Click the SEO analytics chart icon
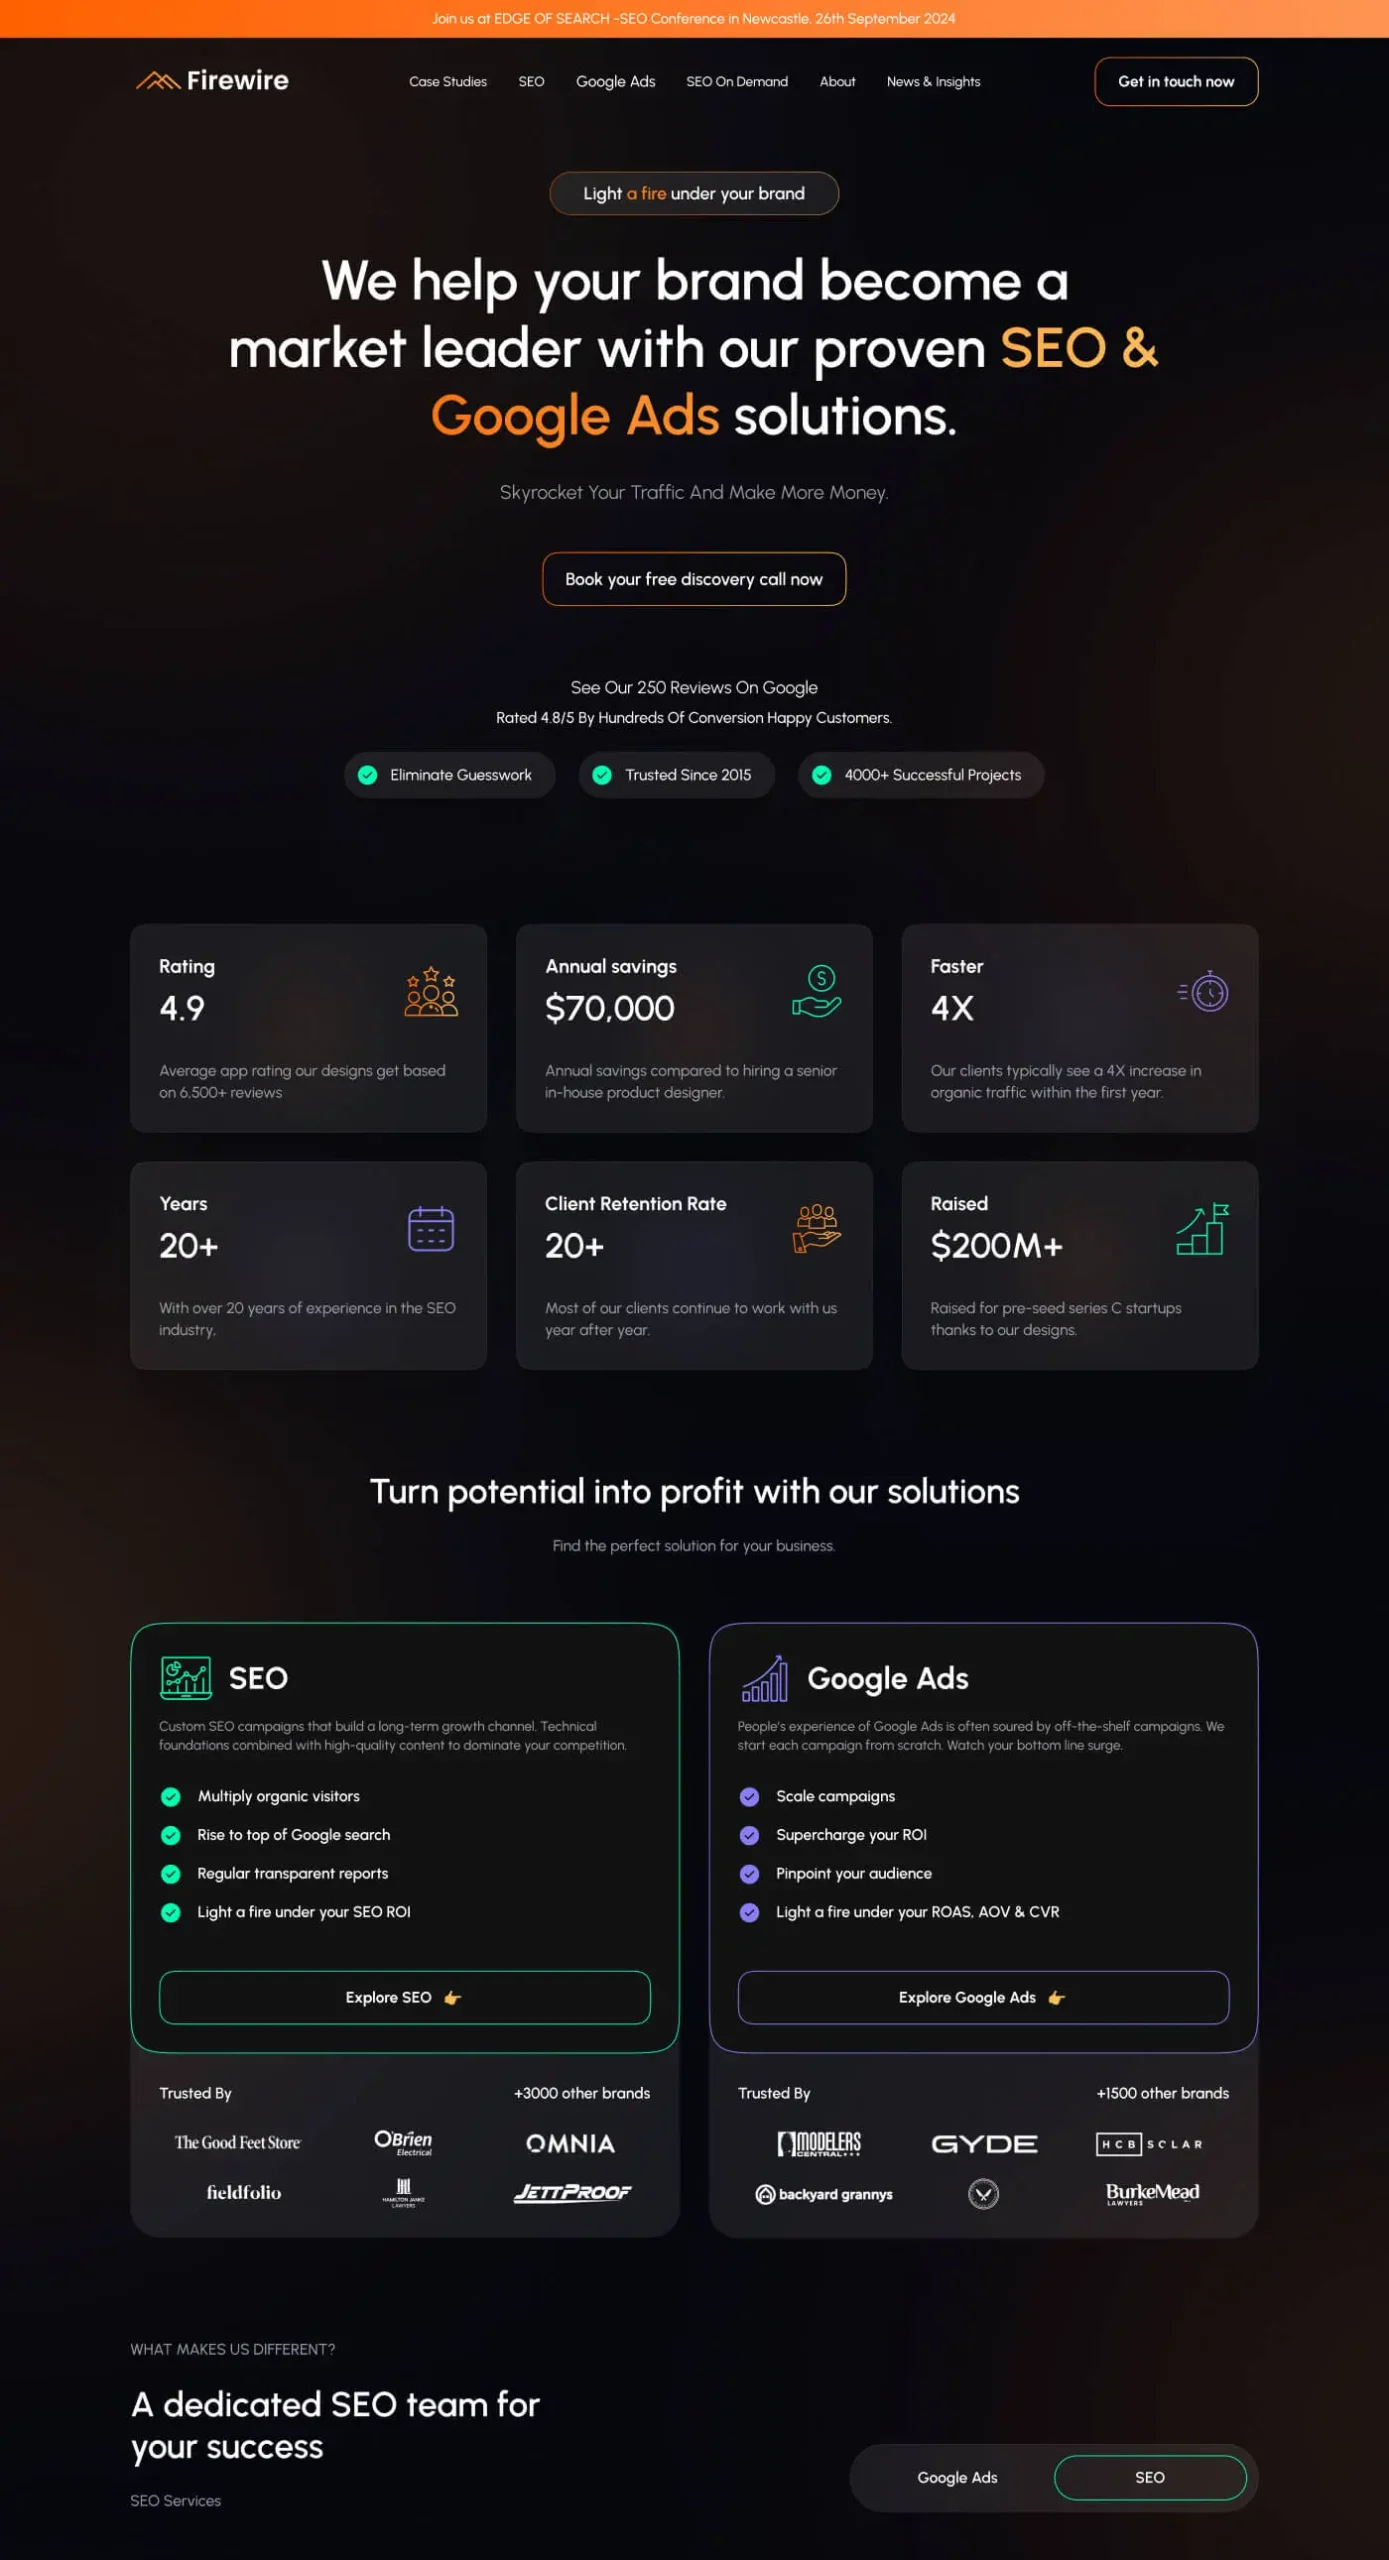Screen dimensions: 1389x2560 pos(186,1678)
